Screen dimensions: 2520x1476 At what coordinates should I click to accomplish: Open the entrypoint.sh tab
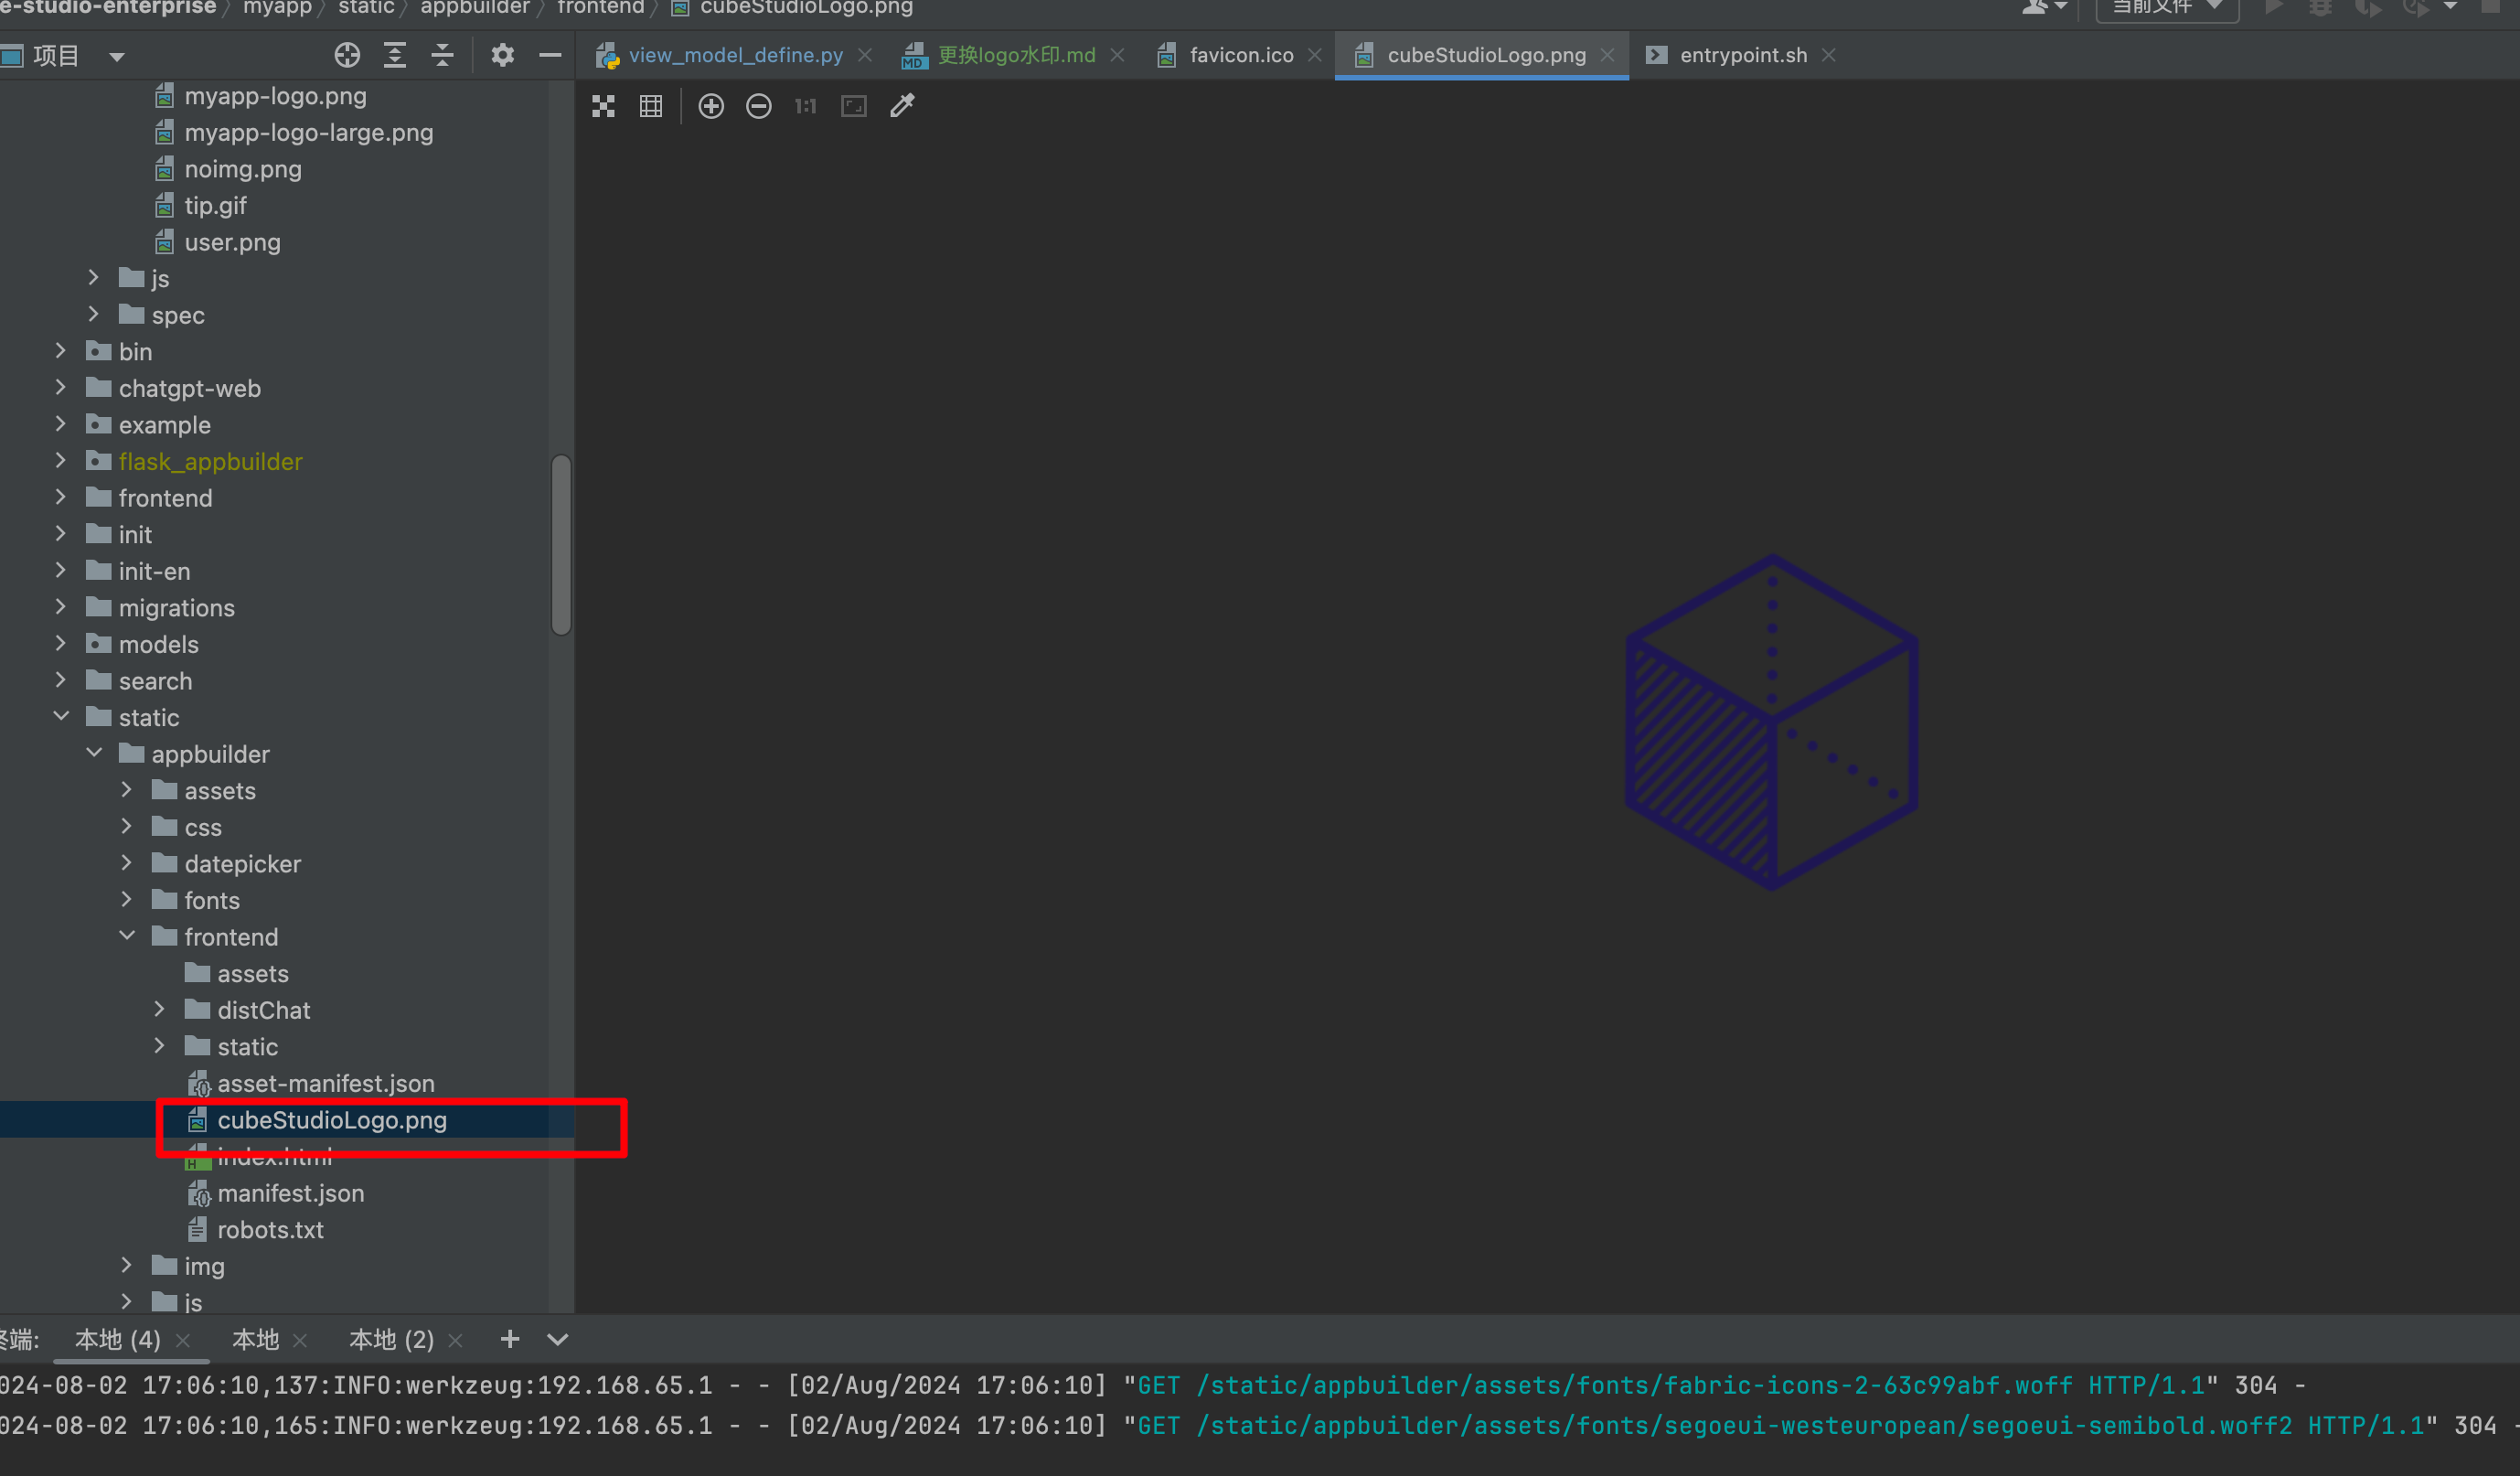click(1738, 55)
